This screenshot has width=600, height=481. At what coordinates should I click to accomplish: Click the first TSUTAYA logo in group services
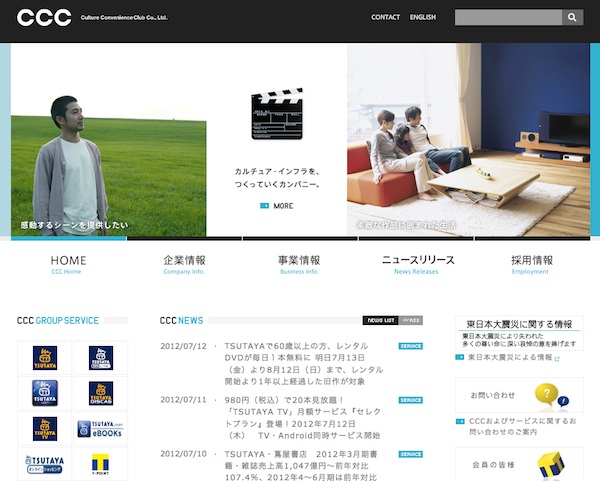[x=44, y=358]
